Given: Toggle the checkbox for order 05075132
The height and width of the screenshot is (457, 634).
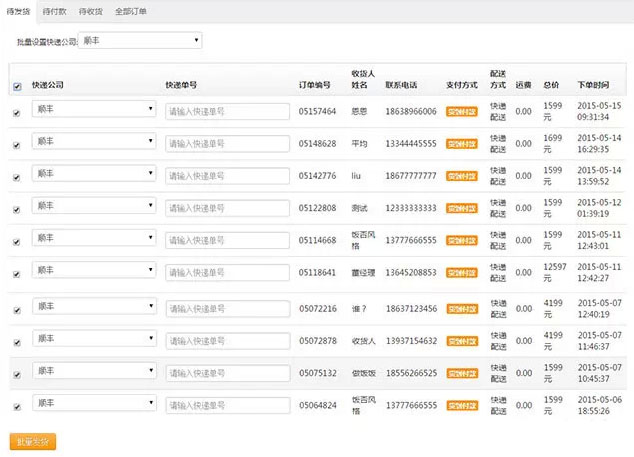Looking at the screenshot, I should 15,375.
